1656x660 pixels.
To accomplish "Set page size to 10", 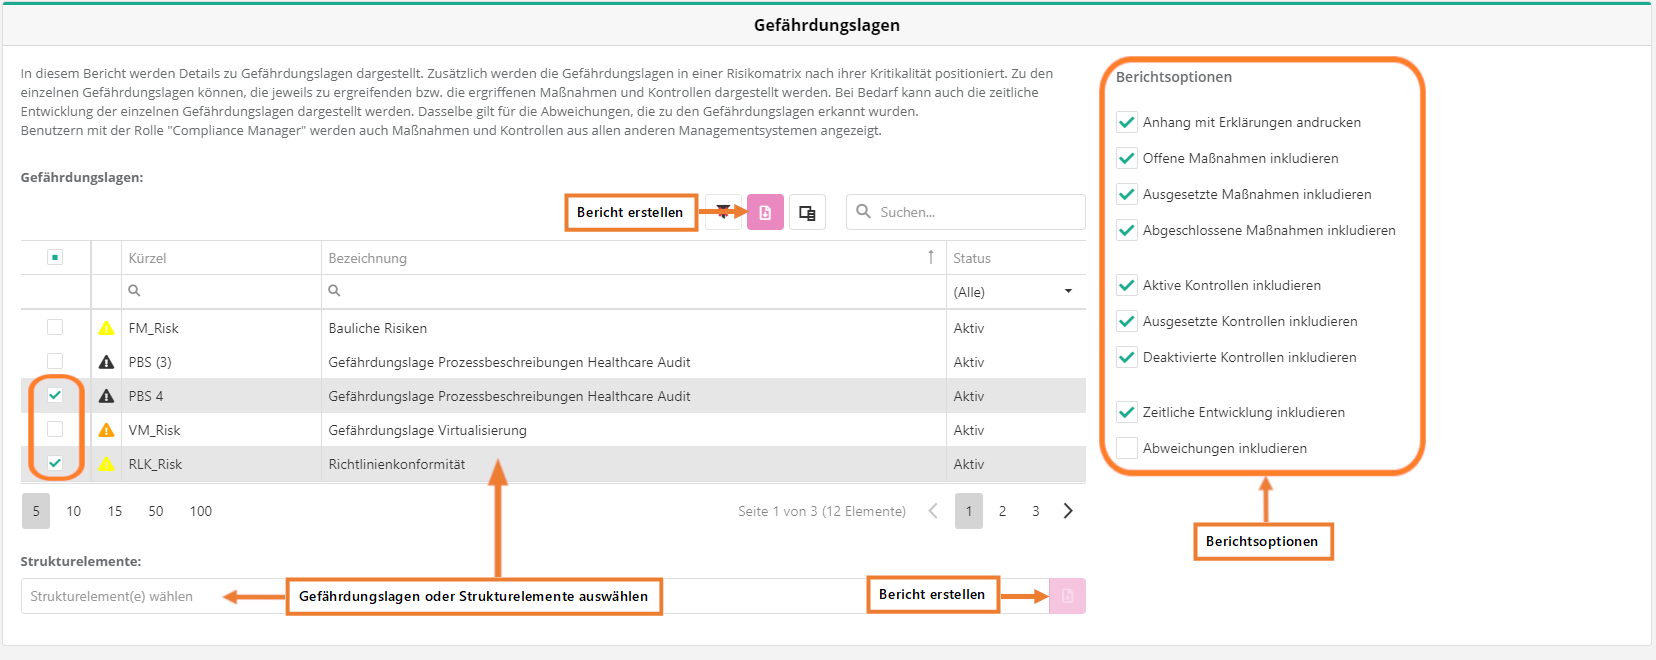I will [74, 511].
